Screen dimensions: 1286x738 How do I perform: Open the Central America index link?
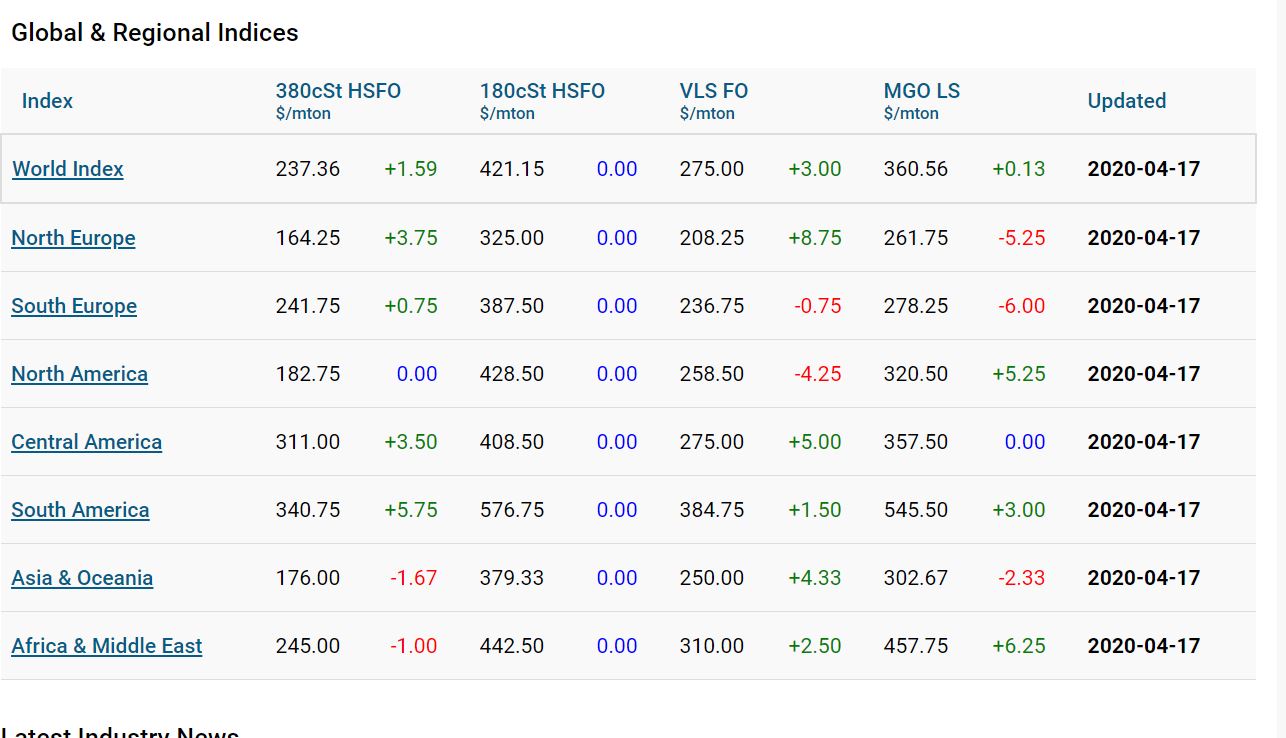click(x=87, y=442)
